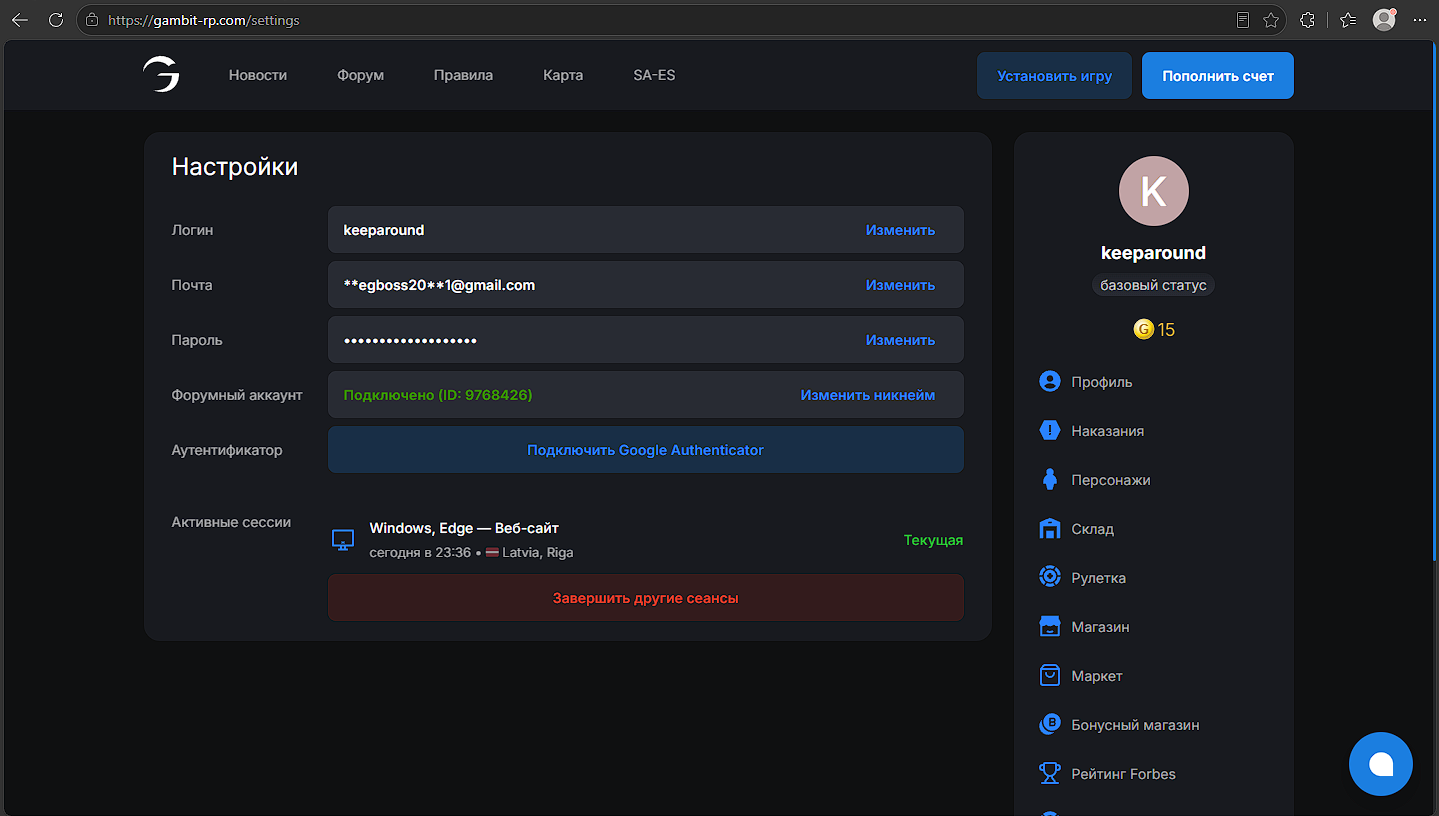Click the browser address bar URL
This screenshot has height=816, width=1439.
pos(204,20)
